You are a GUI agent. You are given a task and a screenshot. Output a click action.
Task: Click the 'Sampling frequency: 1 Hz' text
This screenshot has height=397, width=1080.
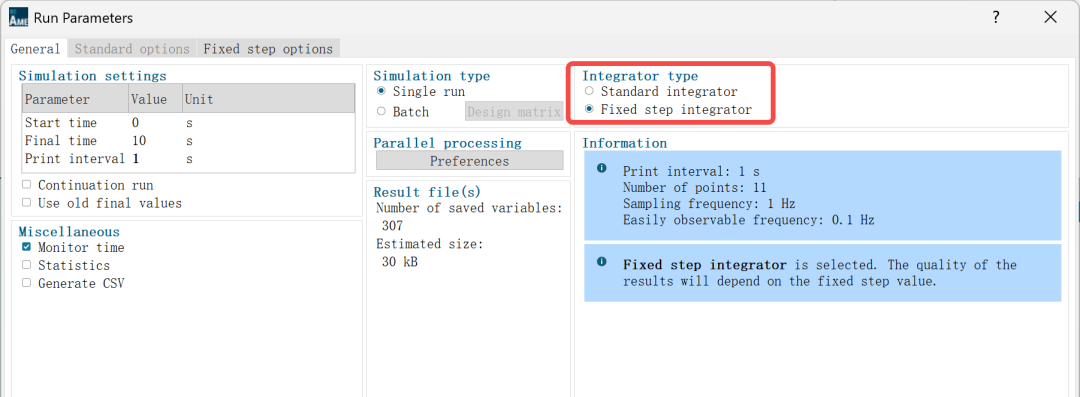[709, 204]
